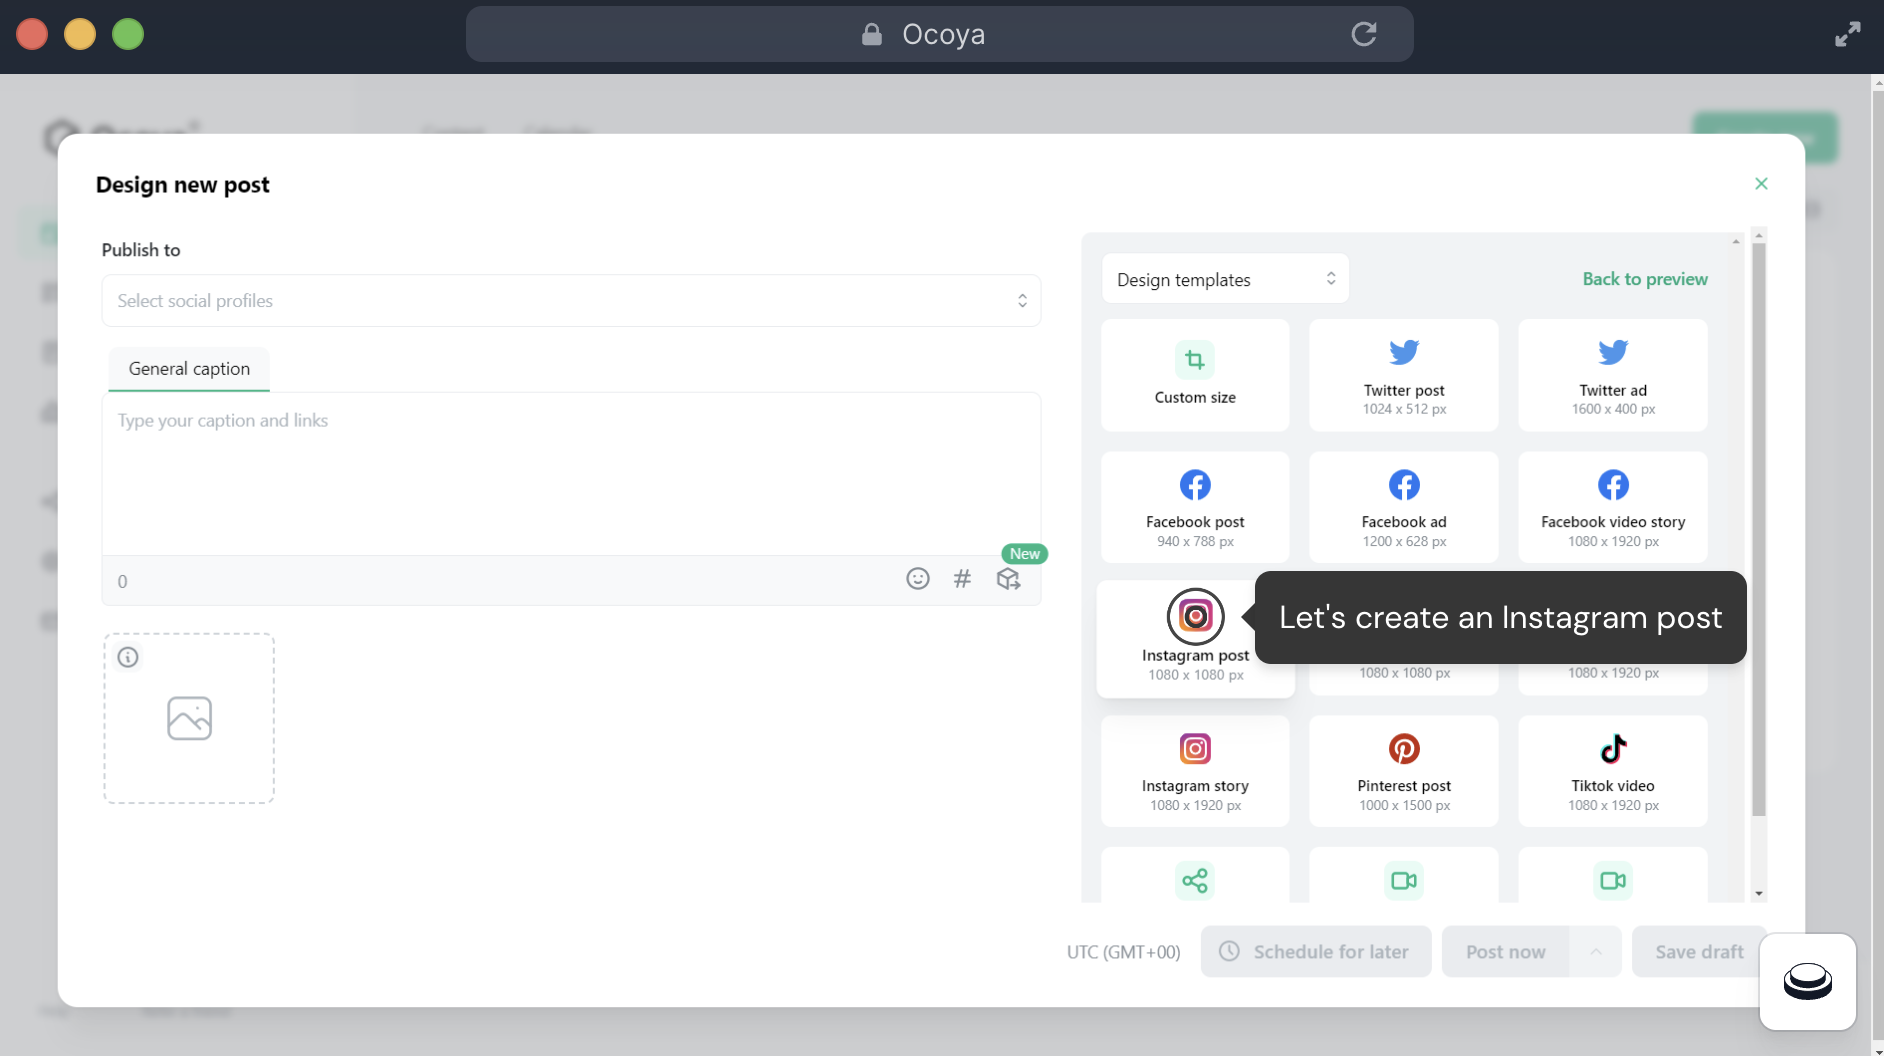Choose the Pinterest post template

coord(1403,771)
